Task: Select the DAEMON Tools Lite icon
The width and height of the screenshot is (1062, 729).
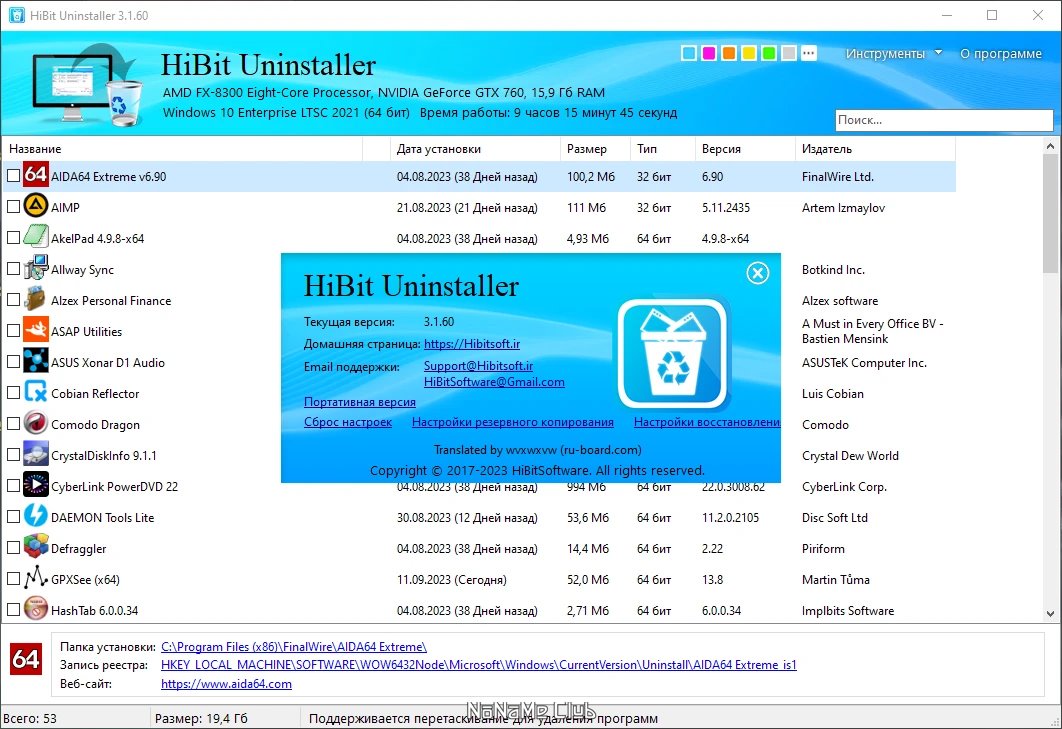Action: point(35,517)
